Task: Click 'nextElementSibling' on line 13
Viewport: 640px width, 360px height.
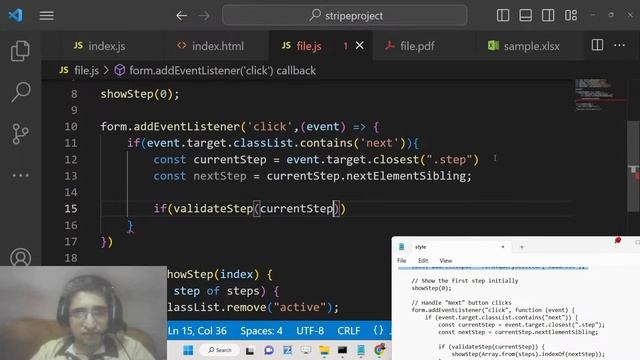Action: tap(406, 176)
